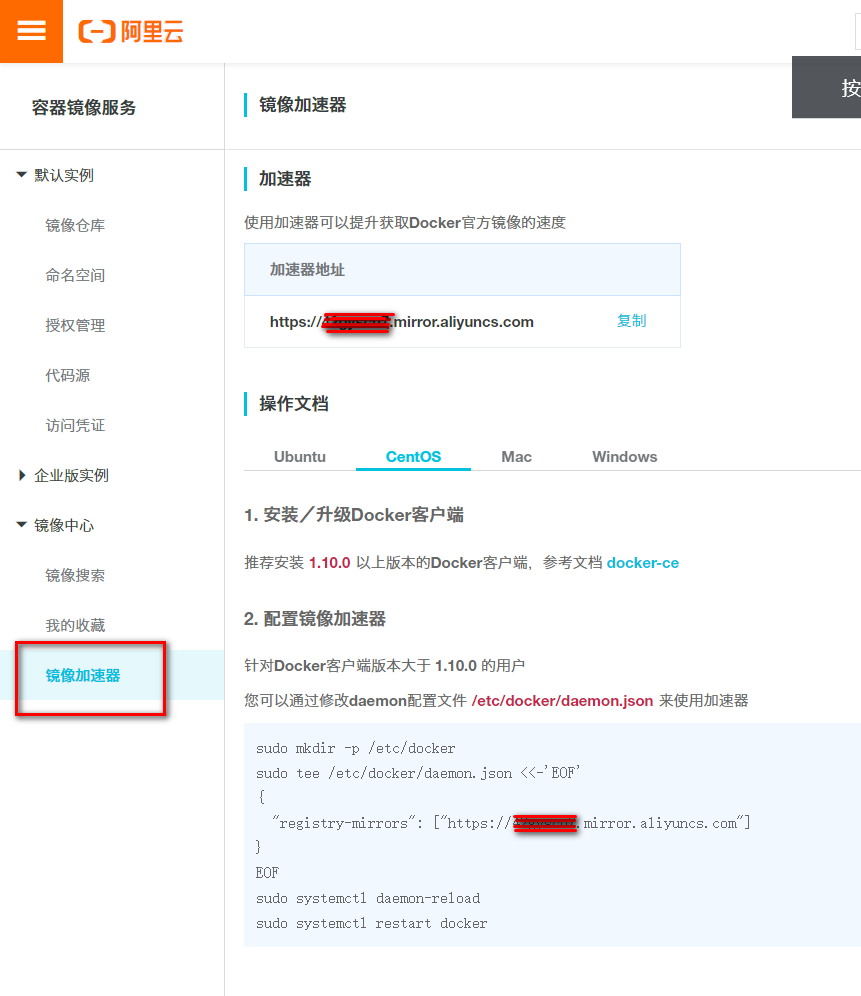
Task: Click the 'sudo systemctl restart docker' line
Action: [372, 923]
